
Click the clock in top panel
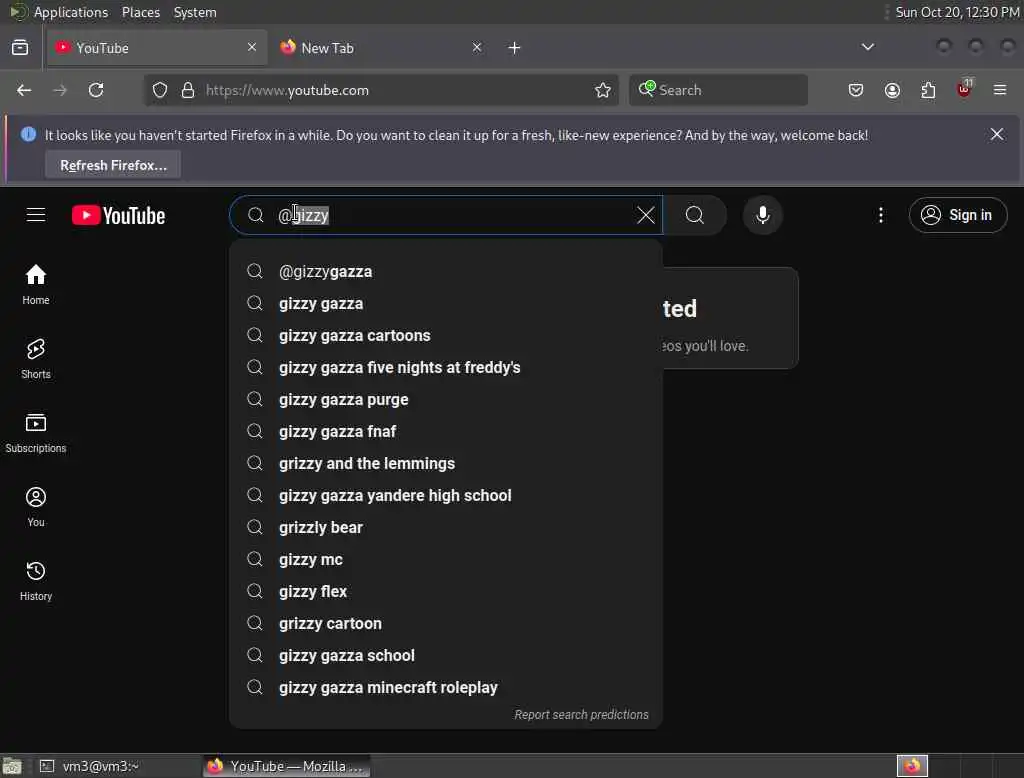point(957,12)
